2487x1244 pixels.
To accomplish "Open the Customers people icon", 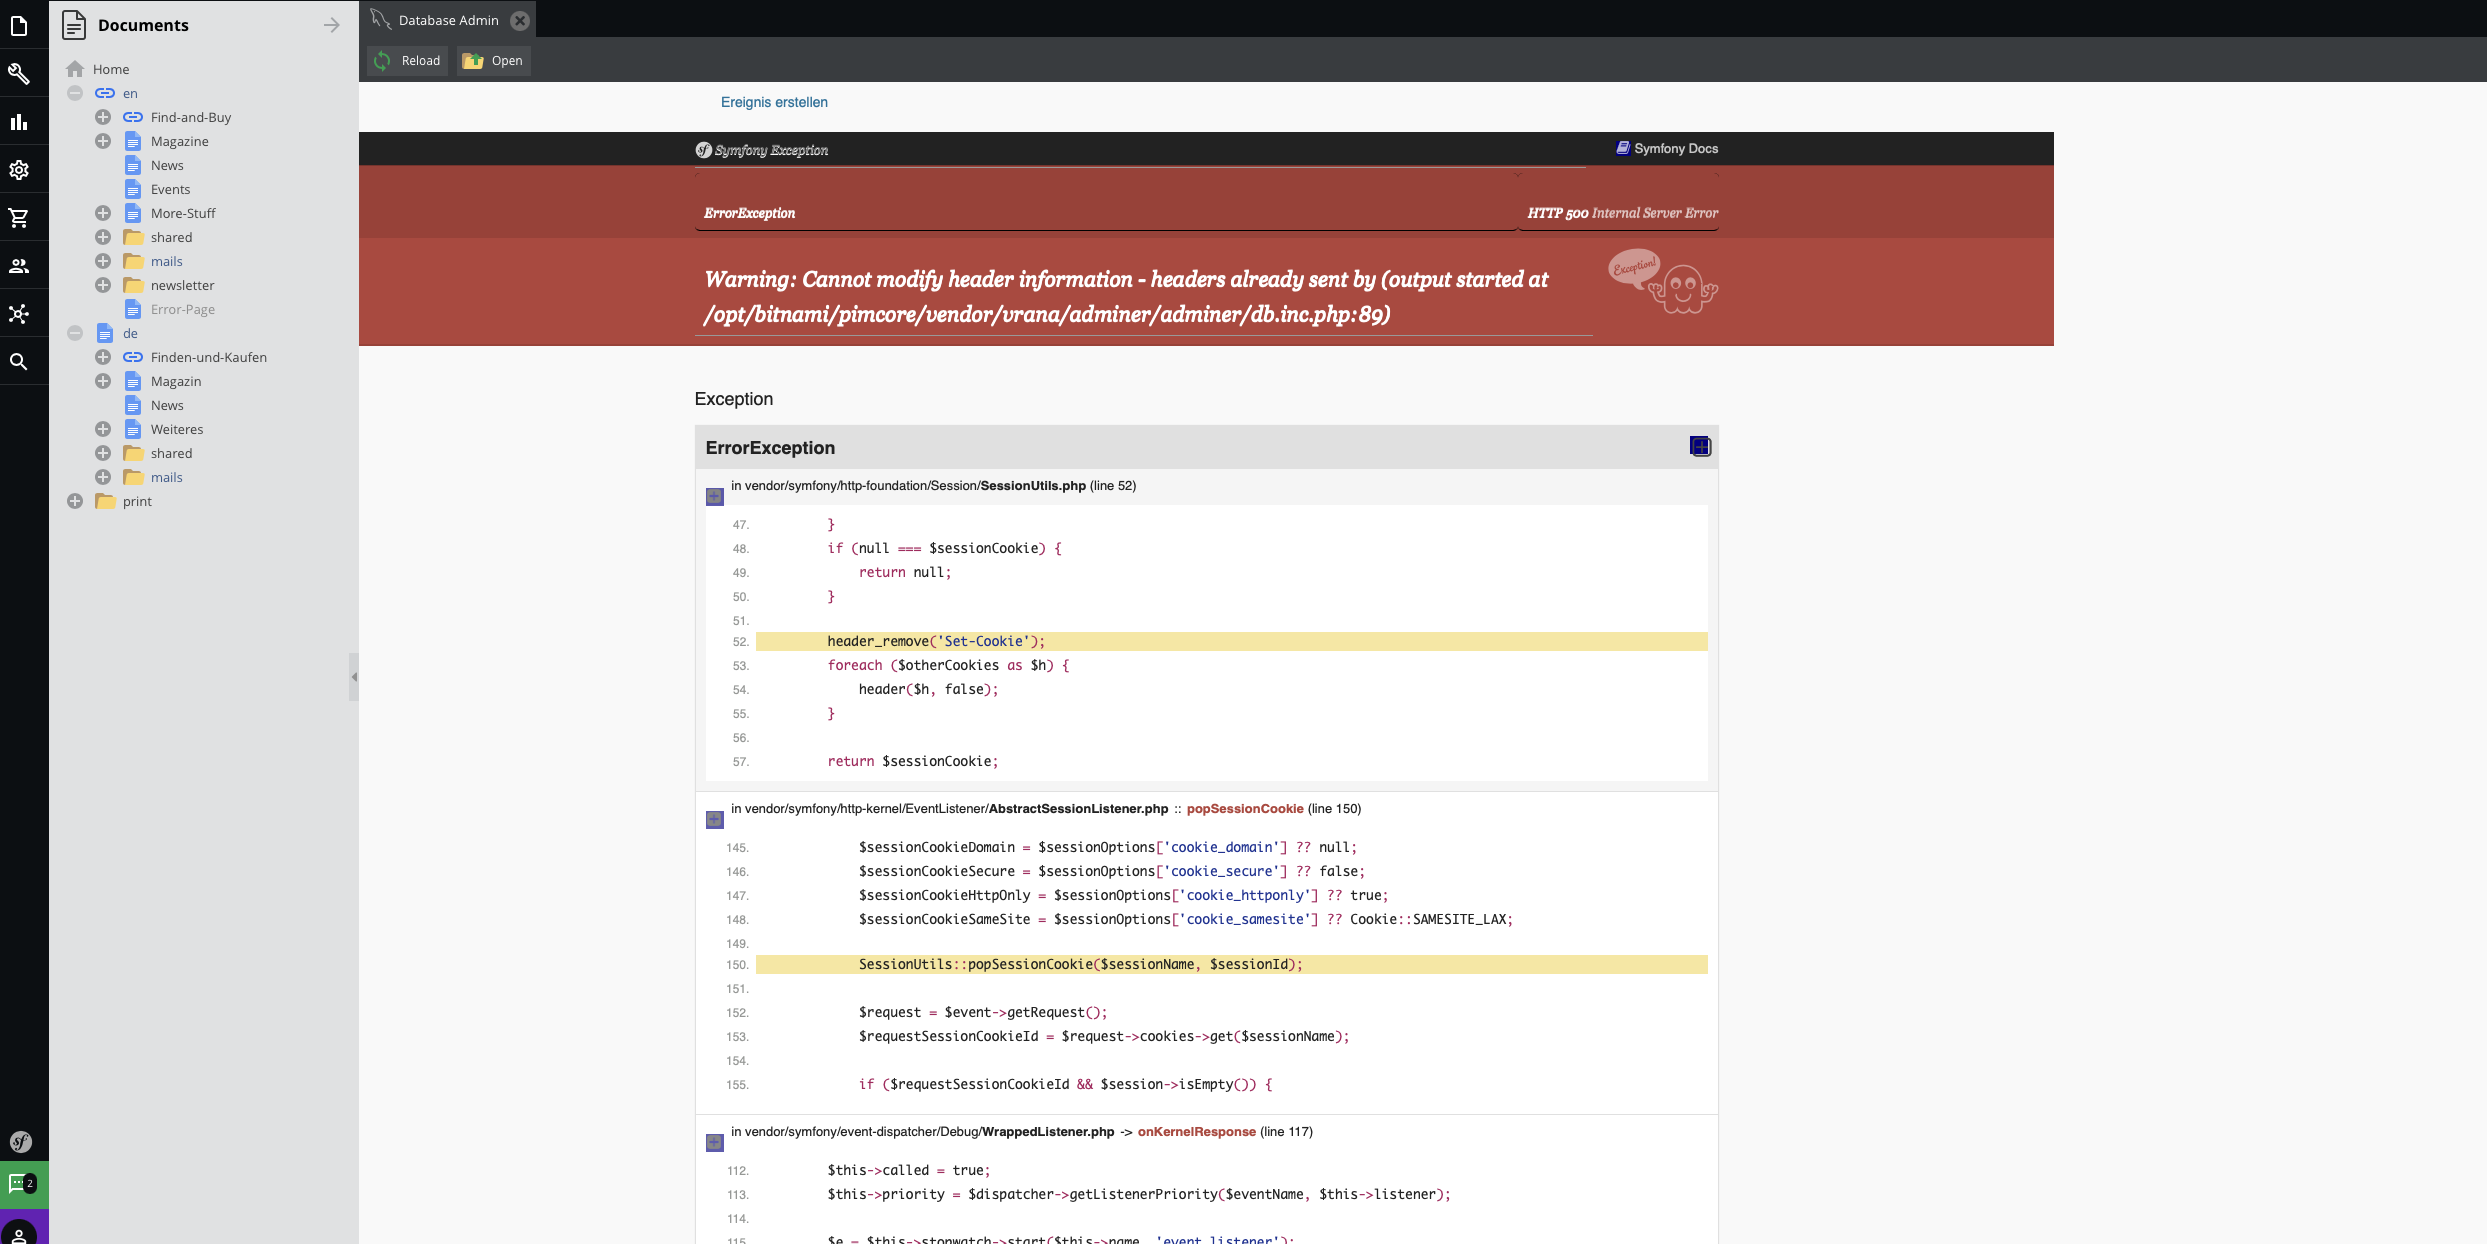I will [x=19, y=266].
